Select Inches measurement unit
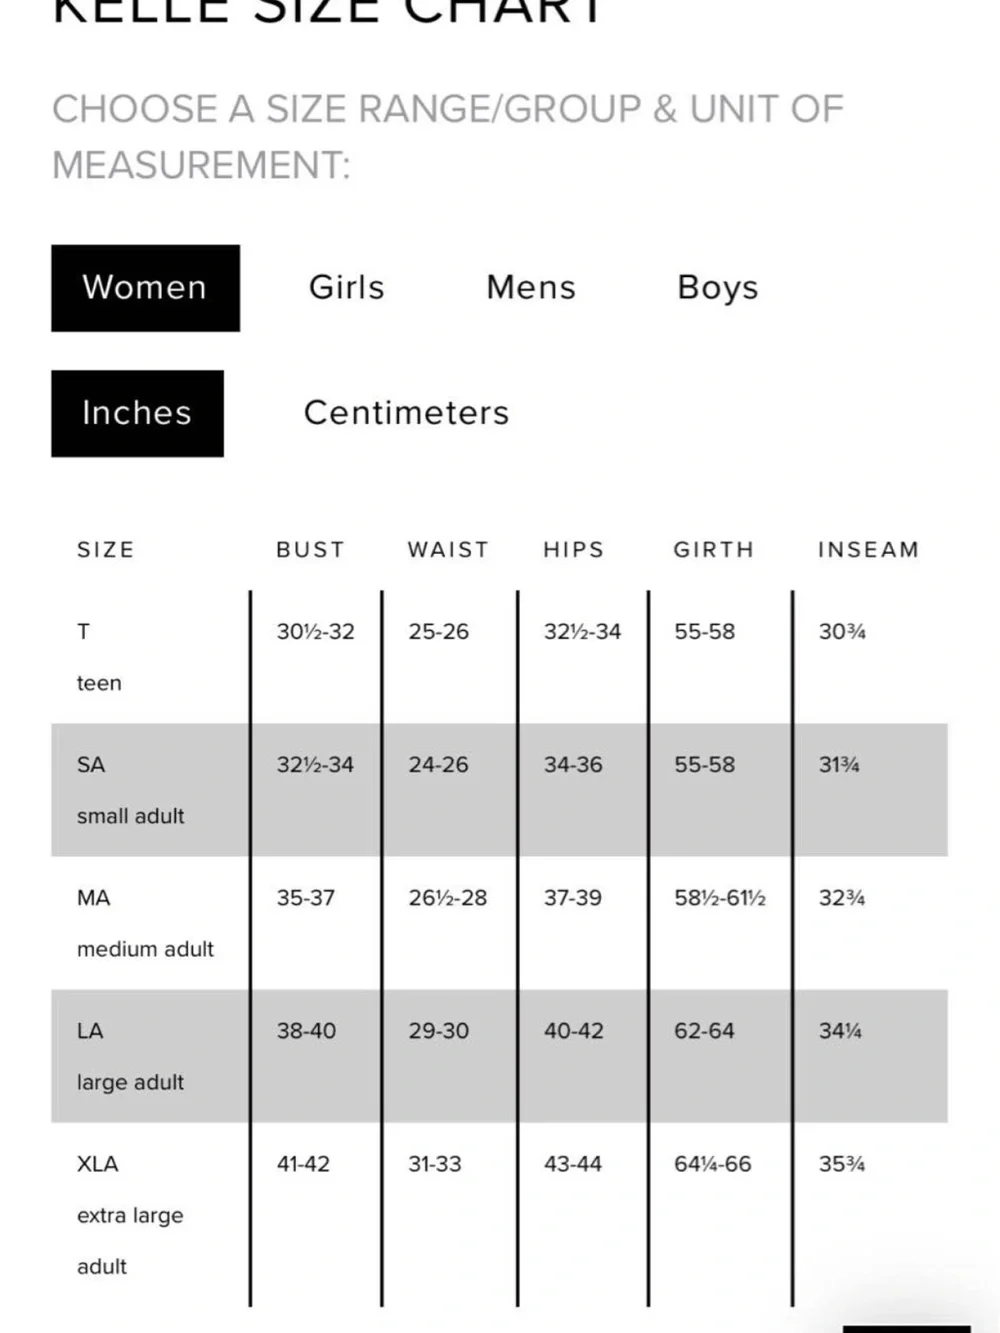This screenshot has height=1333, width=1000. pos(137,413)
